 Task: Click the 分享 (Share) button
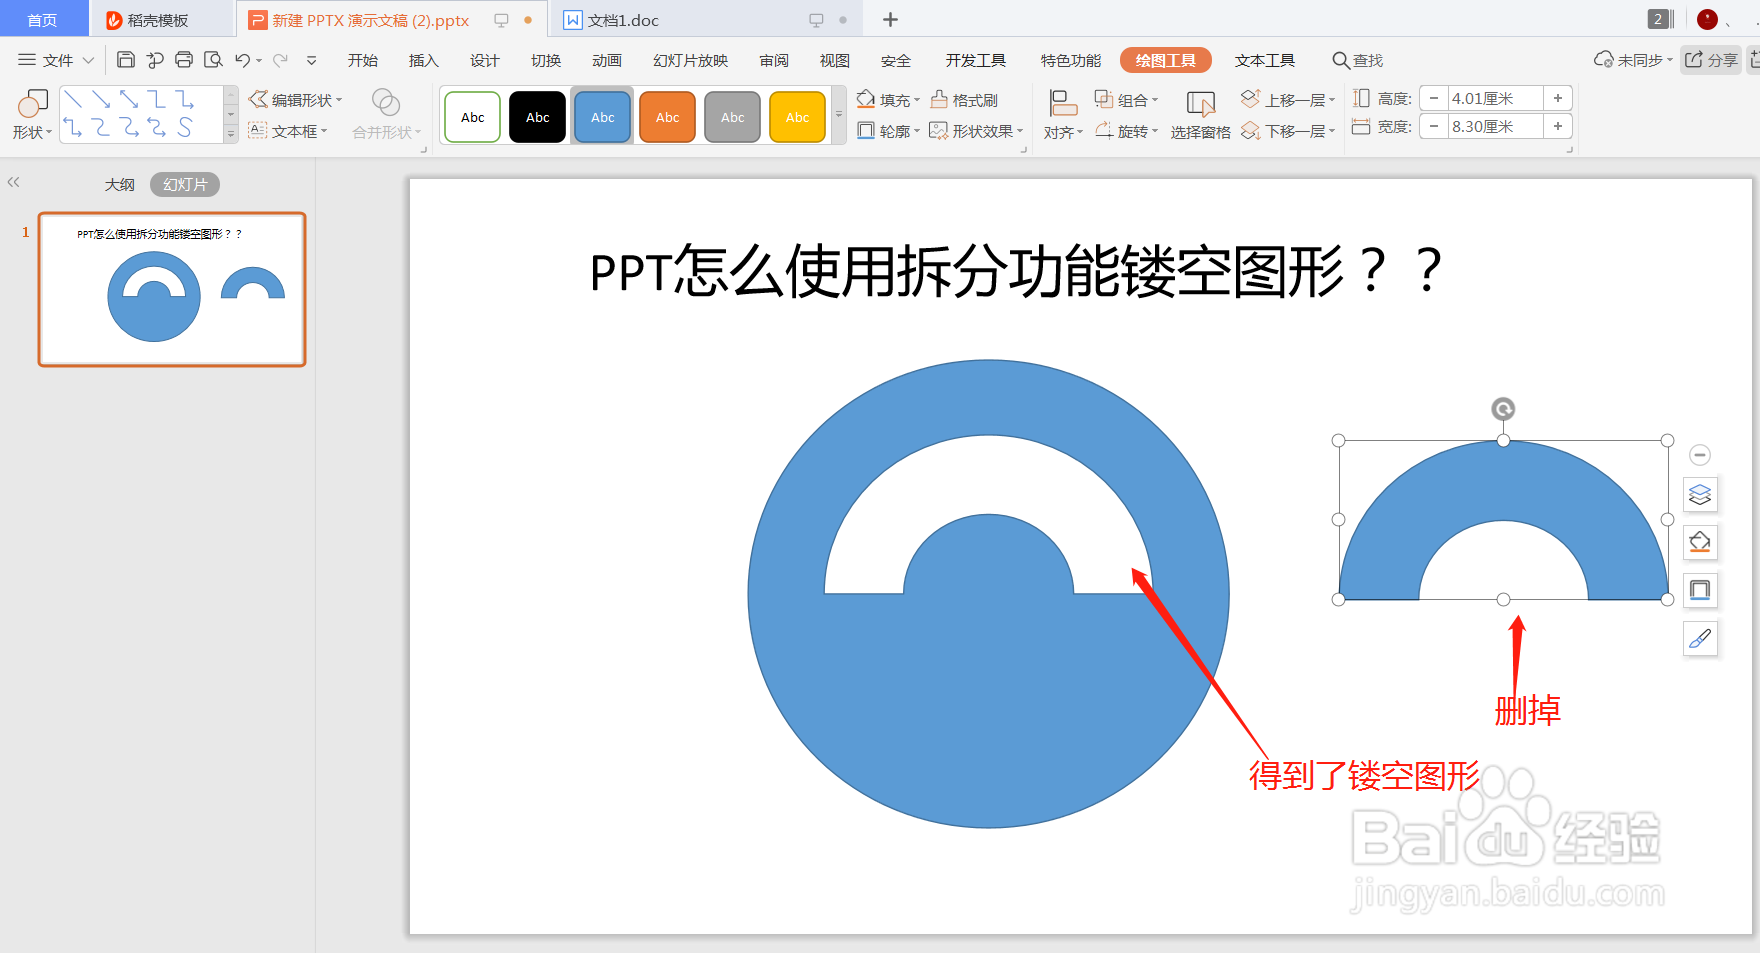(1710, 60)
